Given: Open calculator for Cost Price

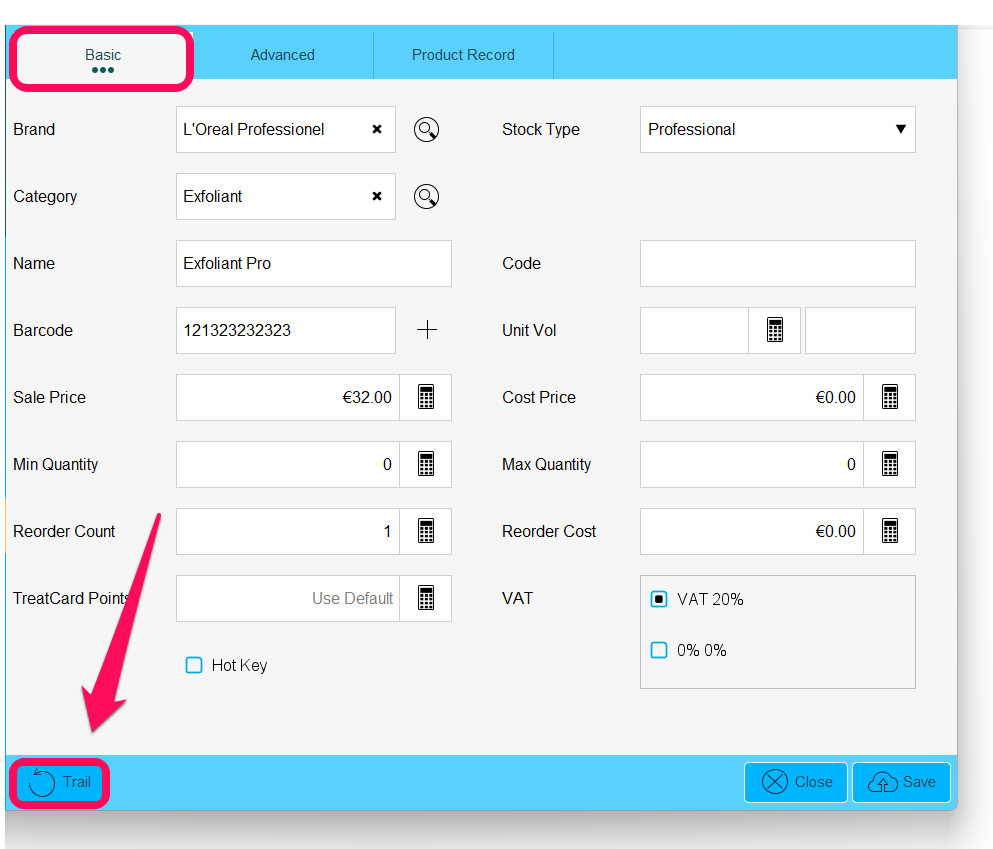Looking at the screenshot, I should 890,398.
